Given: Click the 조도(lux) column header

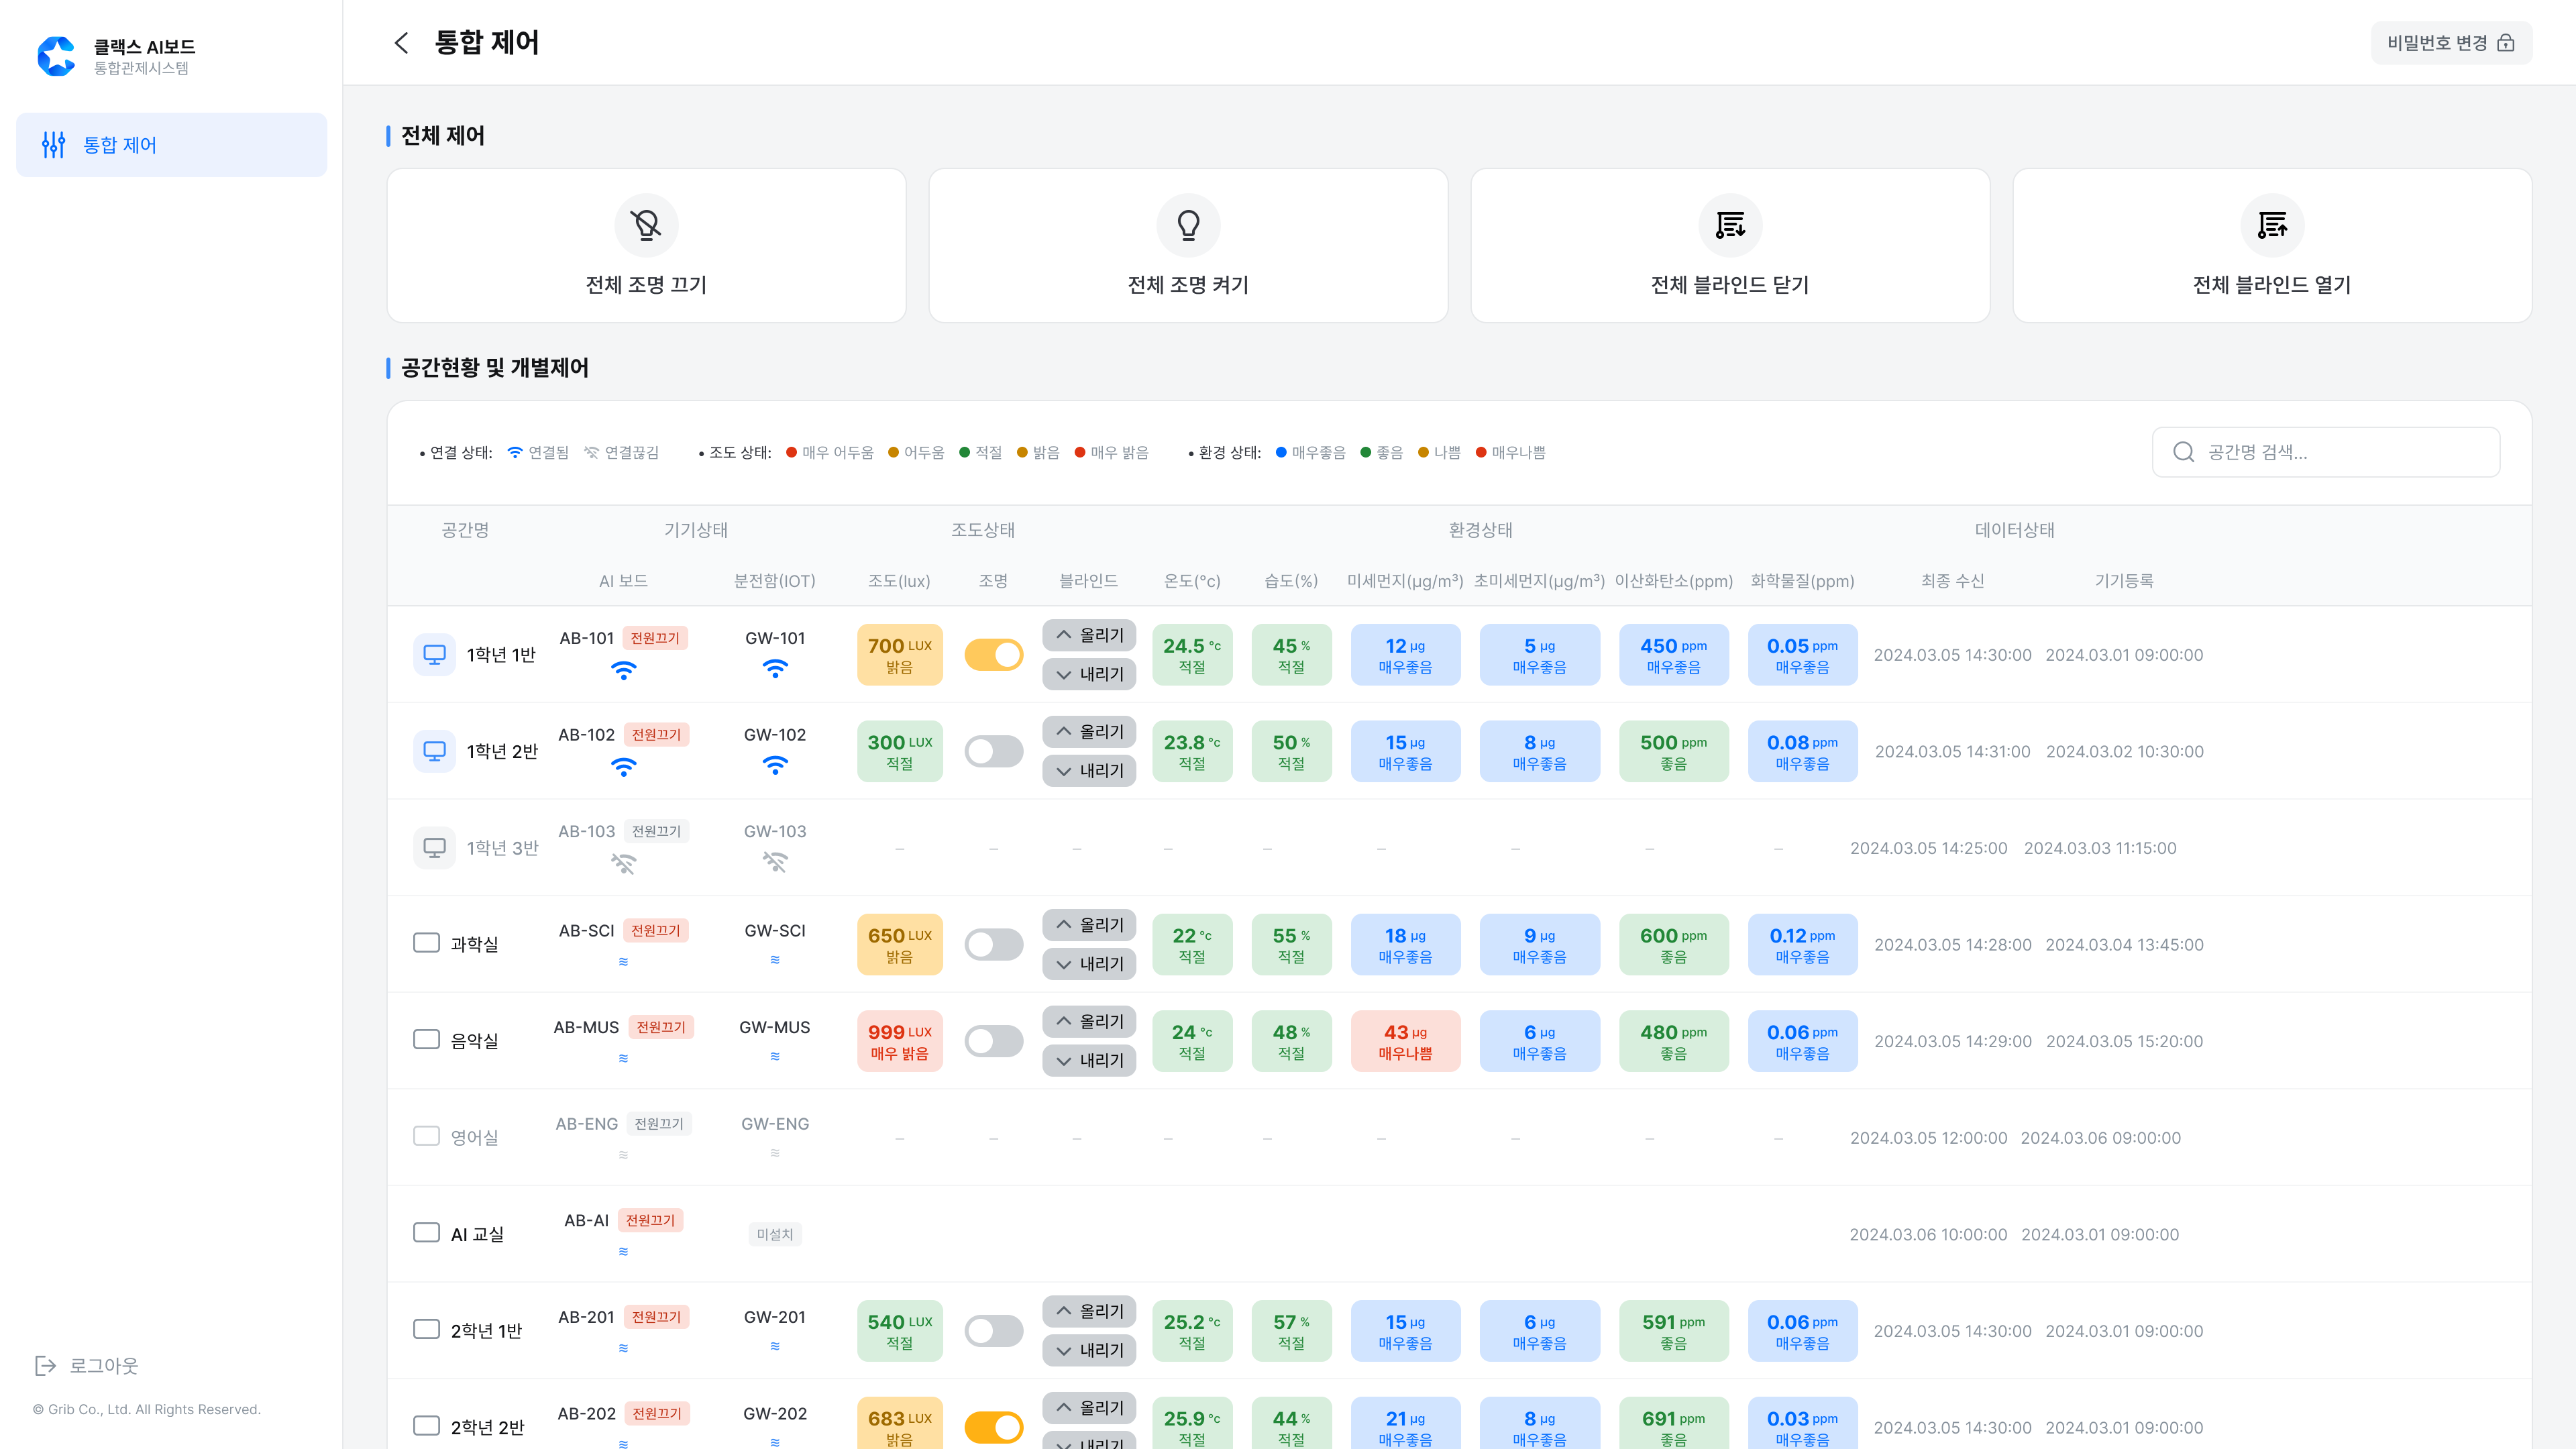Looking at the screenshot, I should 899,581.
